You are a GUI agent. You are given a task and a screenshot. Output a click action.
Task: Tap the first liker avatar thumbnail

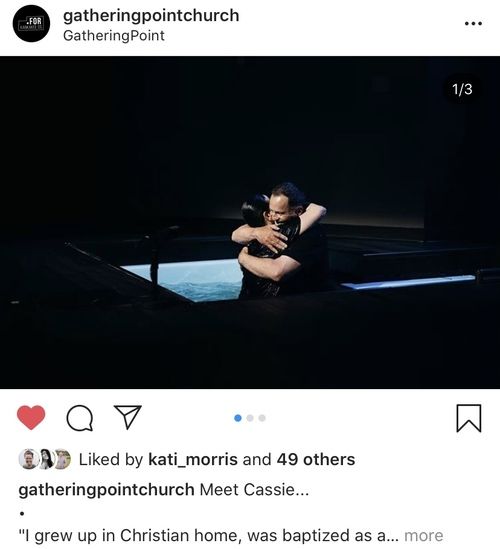(x=28, y=459)
